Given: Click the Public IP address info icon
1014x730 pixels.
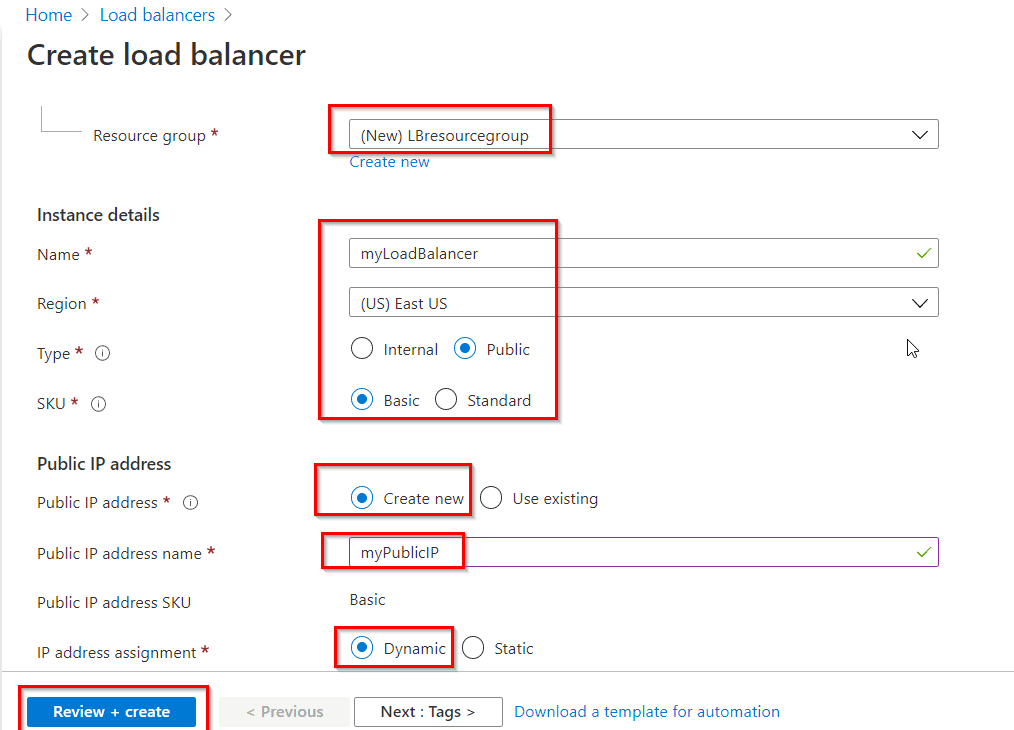Looking at the screenshot, I should coord(190,503).
